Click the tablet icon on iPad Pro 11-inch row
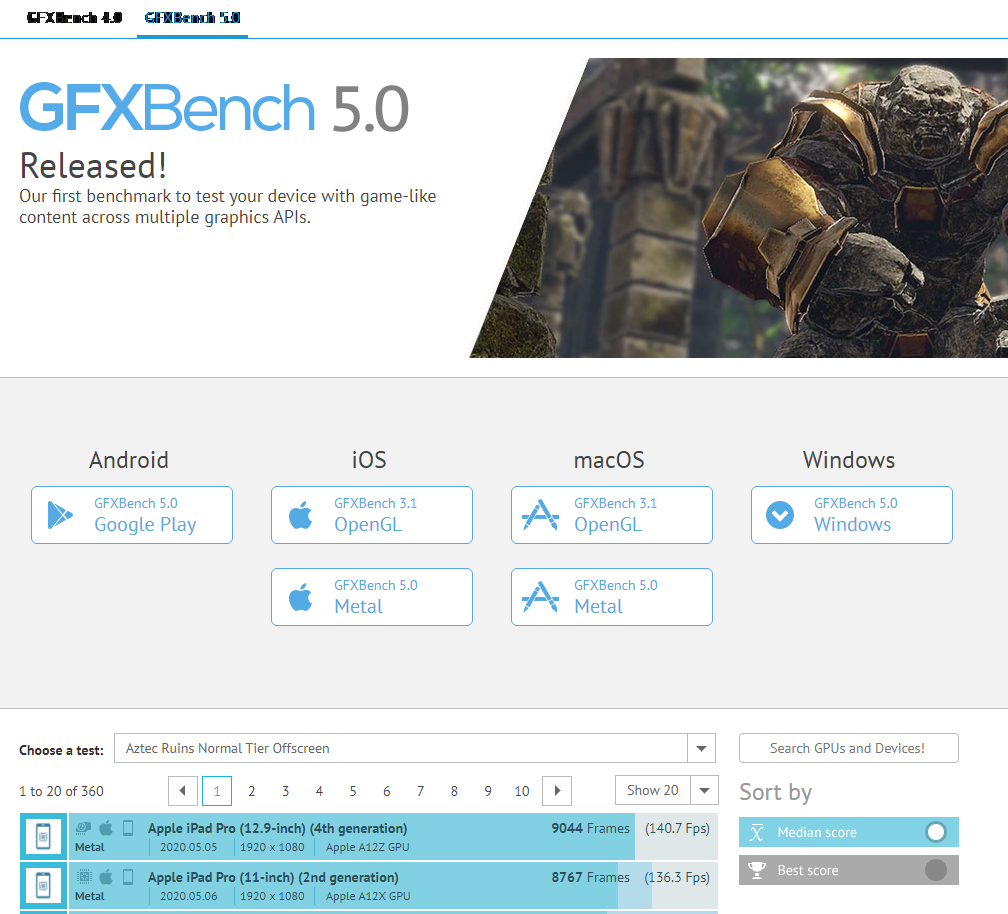The width and height of the screenshot is (1008, 914). pyautogui.click(x=128, y=877)
